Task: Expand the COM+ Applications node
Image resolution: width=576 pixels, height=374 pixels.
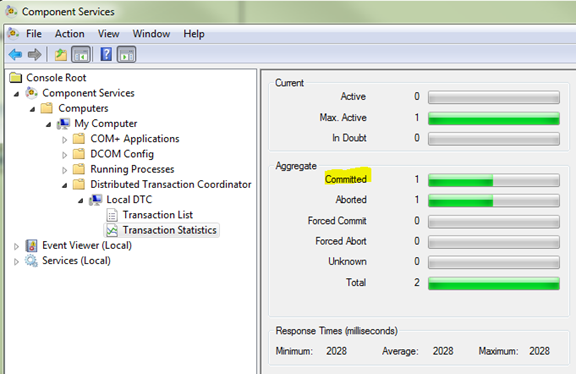Action: (64, 140)
